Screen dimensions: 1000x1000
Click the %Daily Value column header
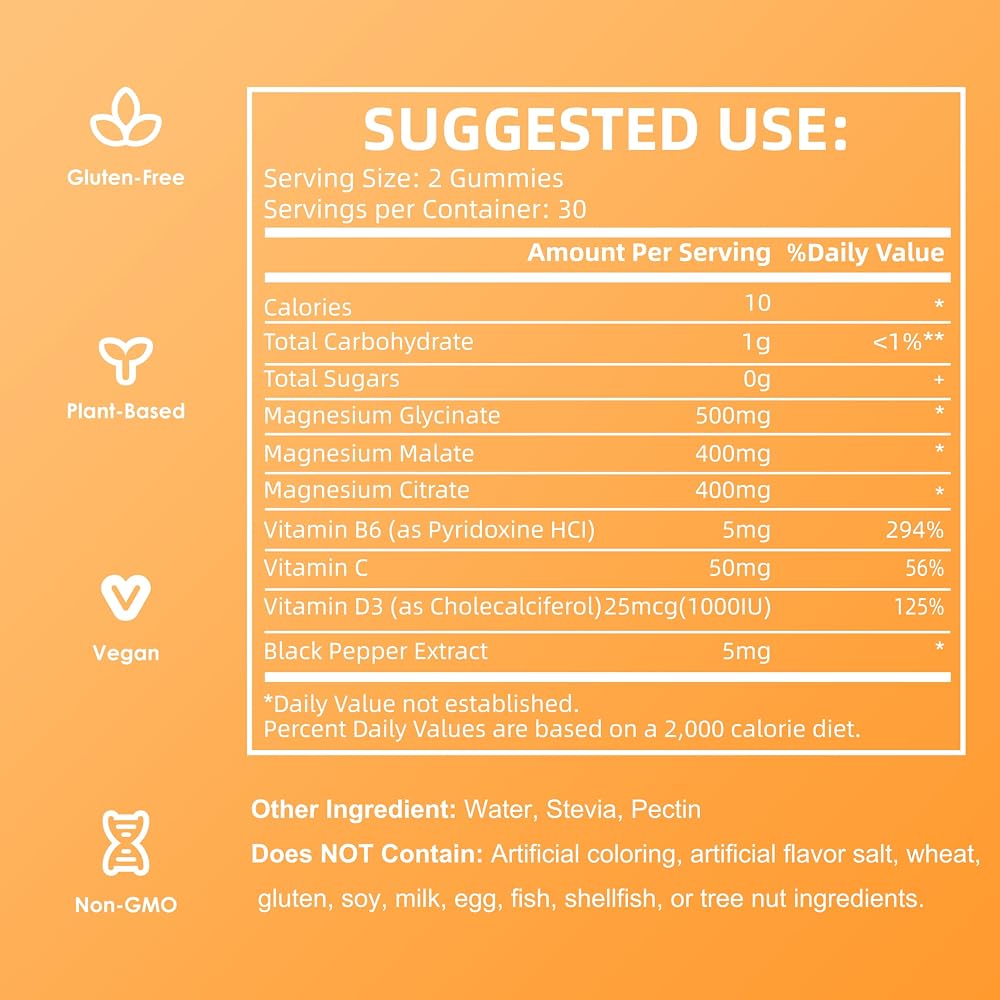[865, 253]
